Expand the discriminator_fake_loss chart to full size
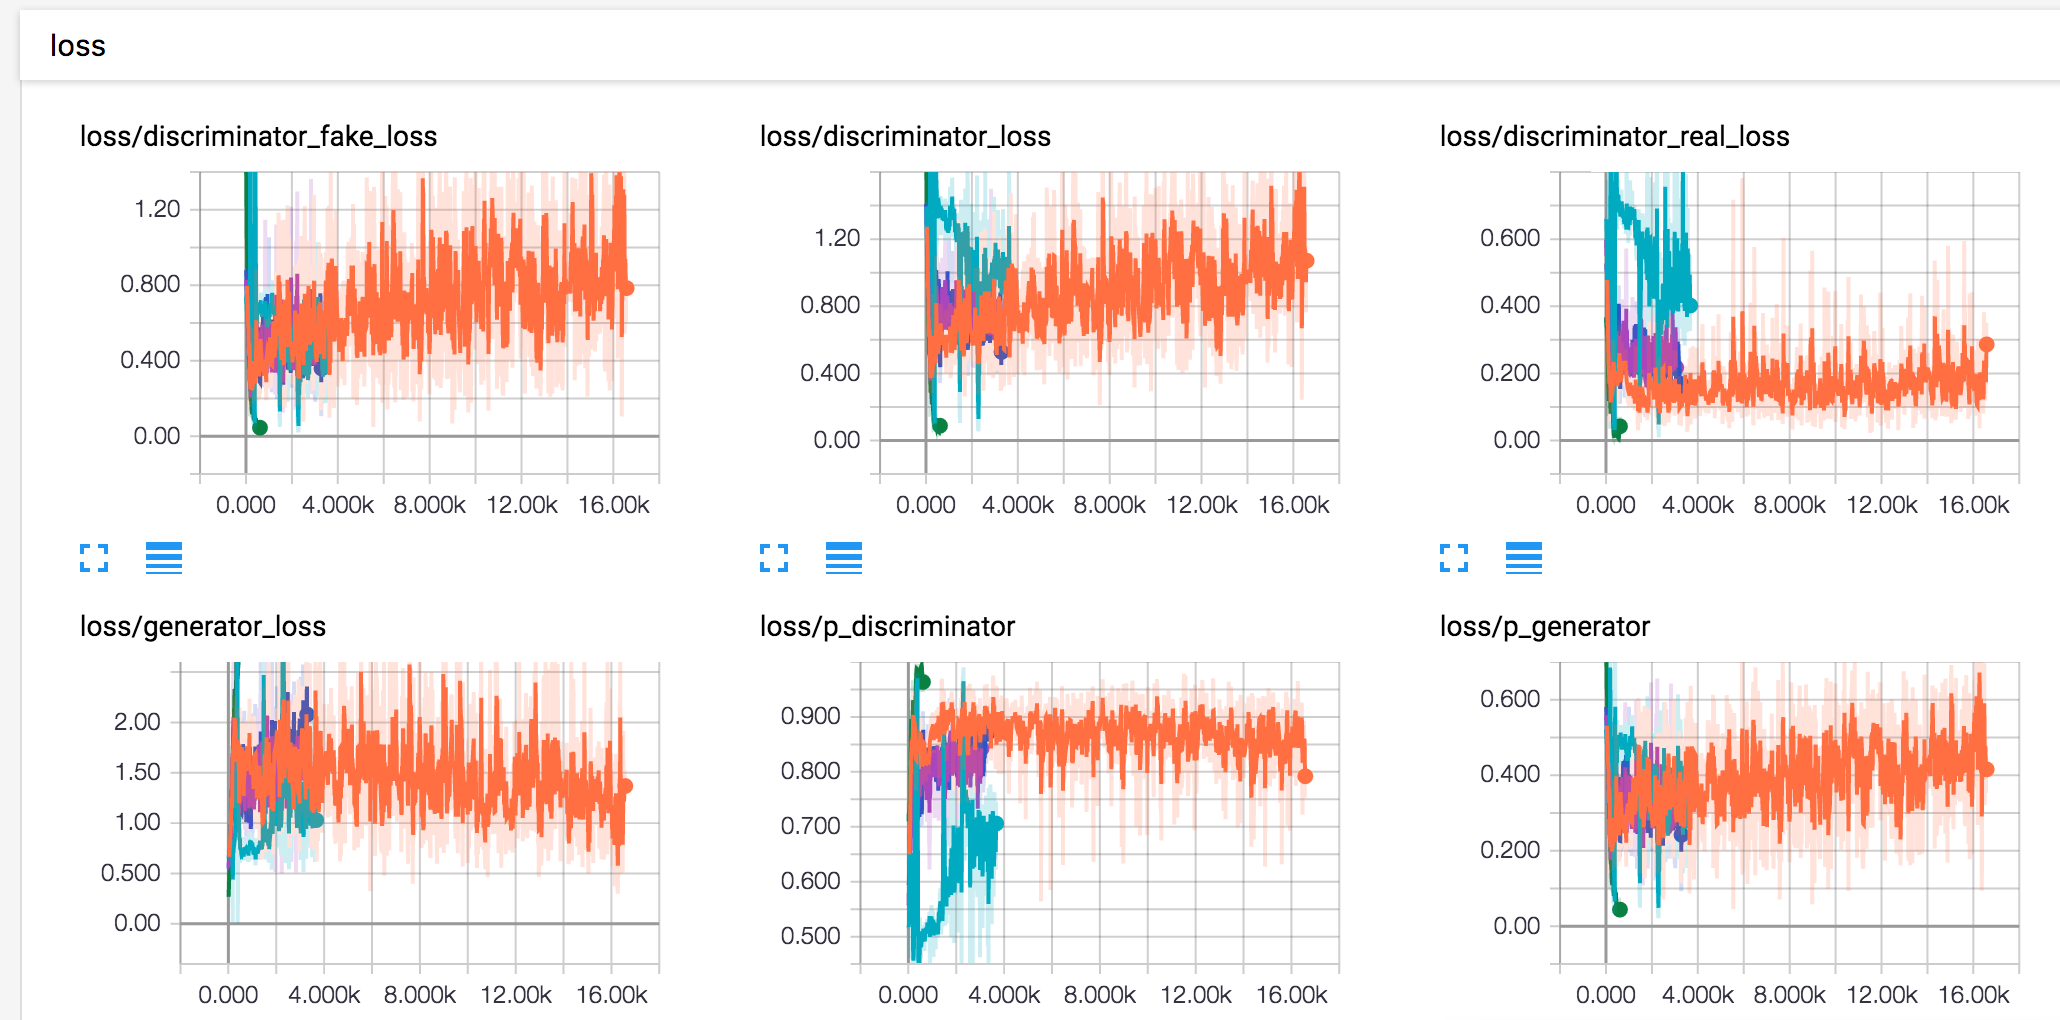 tap(94, 558)
